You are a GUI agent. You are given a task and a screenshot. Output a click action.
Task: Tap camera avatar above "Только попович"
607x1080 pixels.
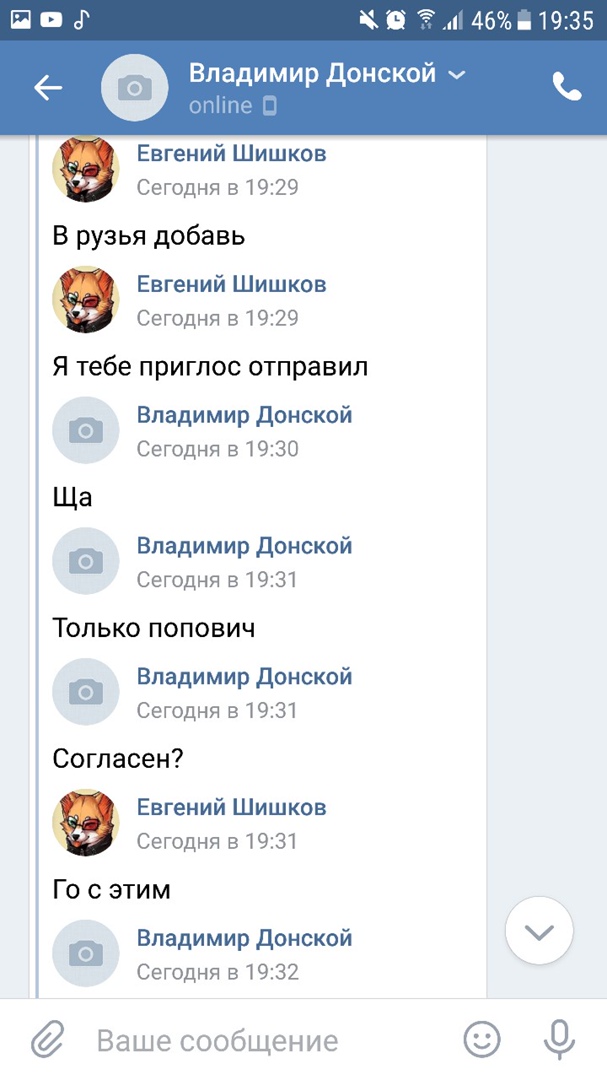86,561
